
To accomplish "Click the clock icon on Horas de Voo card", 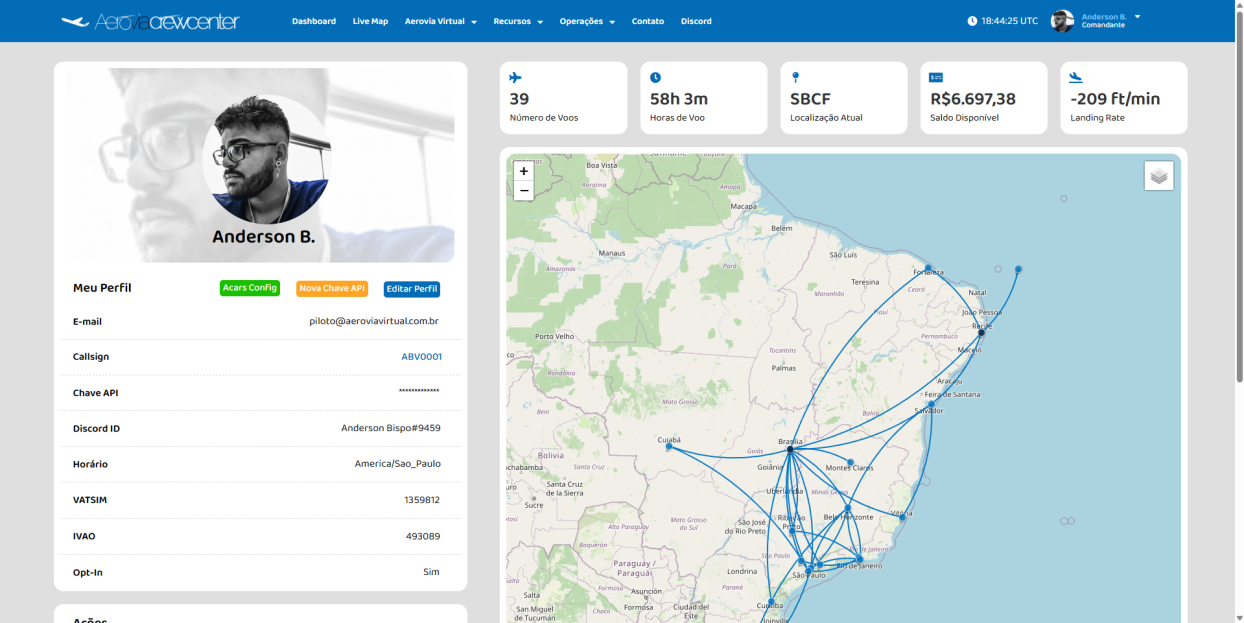I will [x=656, y=77].
